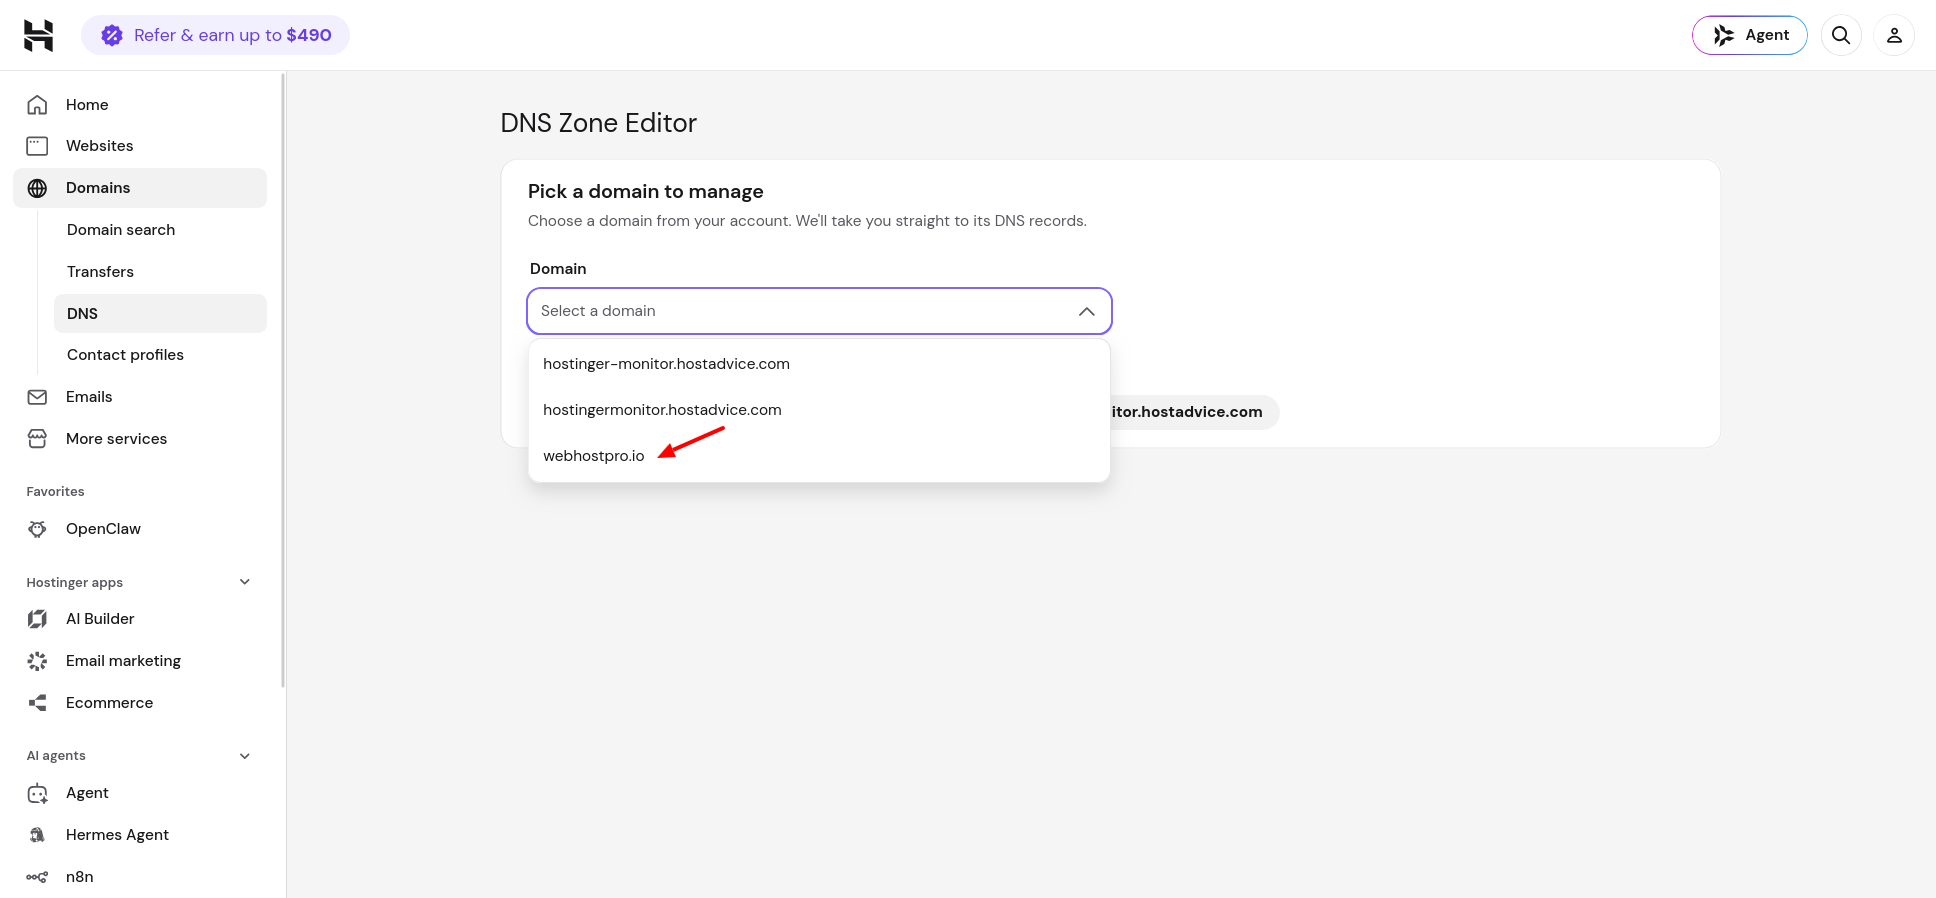This screenshot has height=898, width=1936.
Task: Open the Refer & earn banner
Action: click(215, 35)
